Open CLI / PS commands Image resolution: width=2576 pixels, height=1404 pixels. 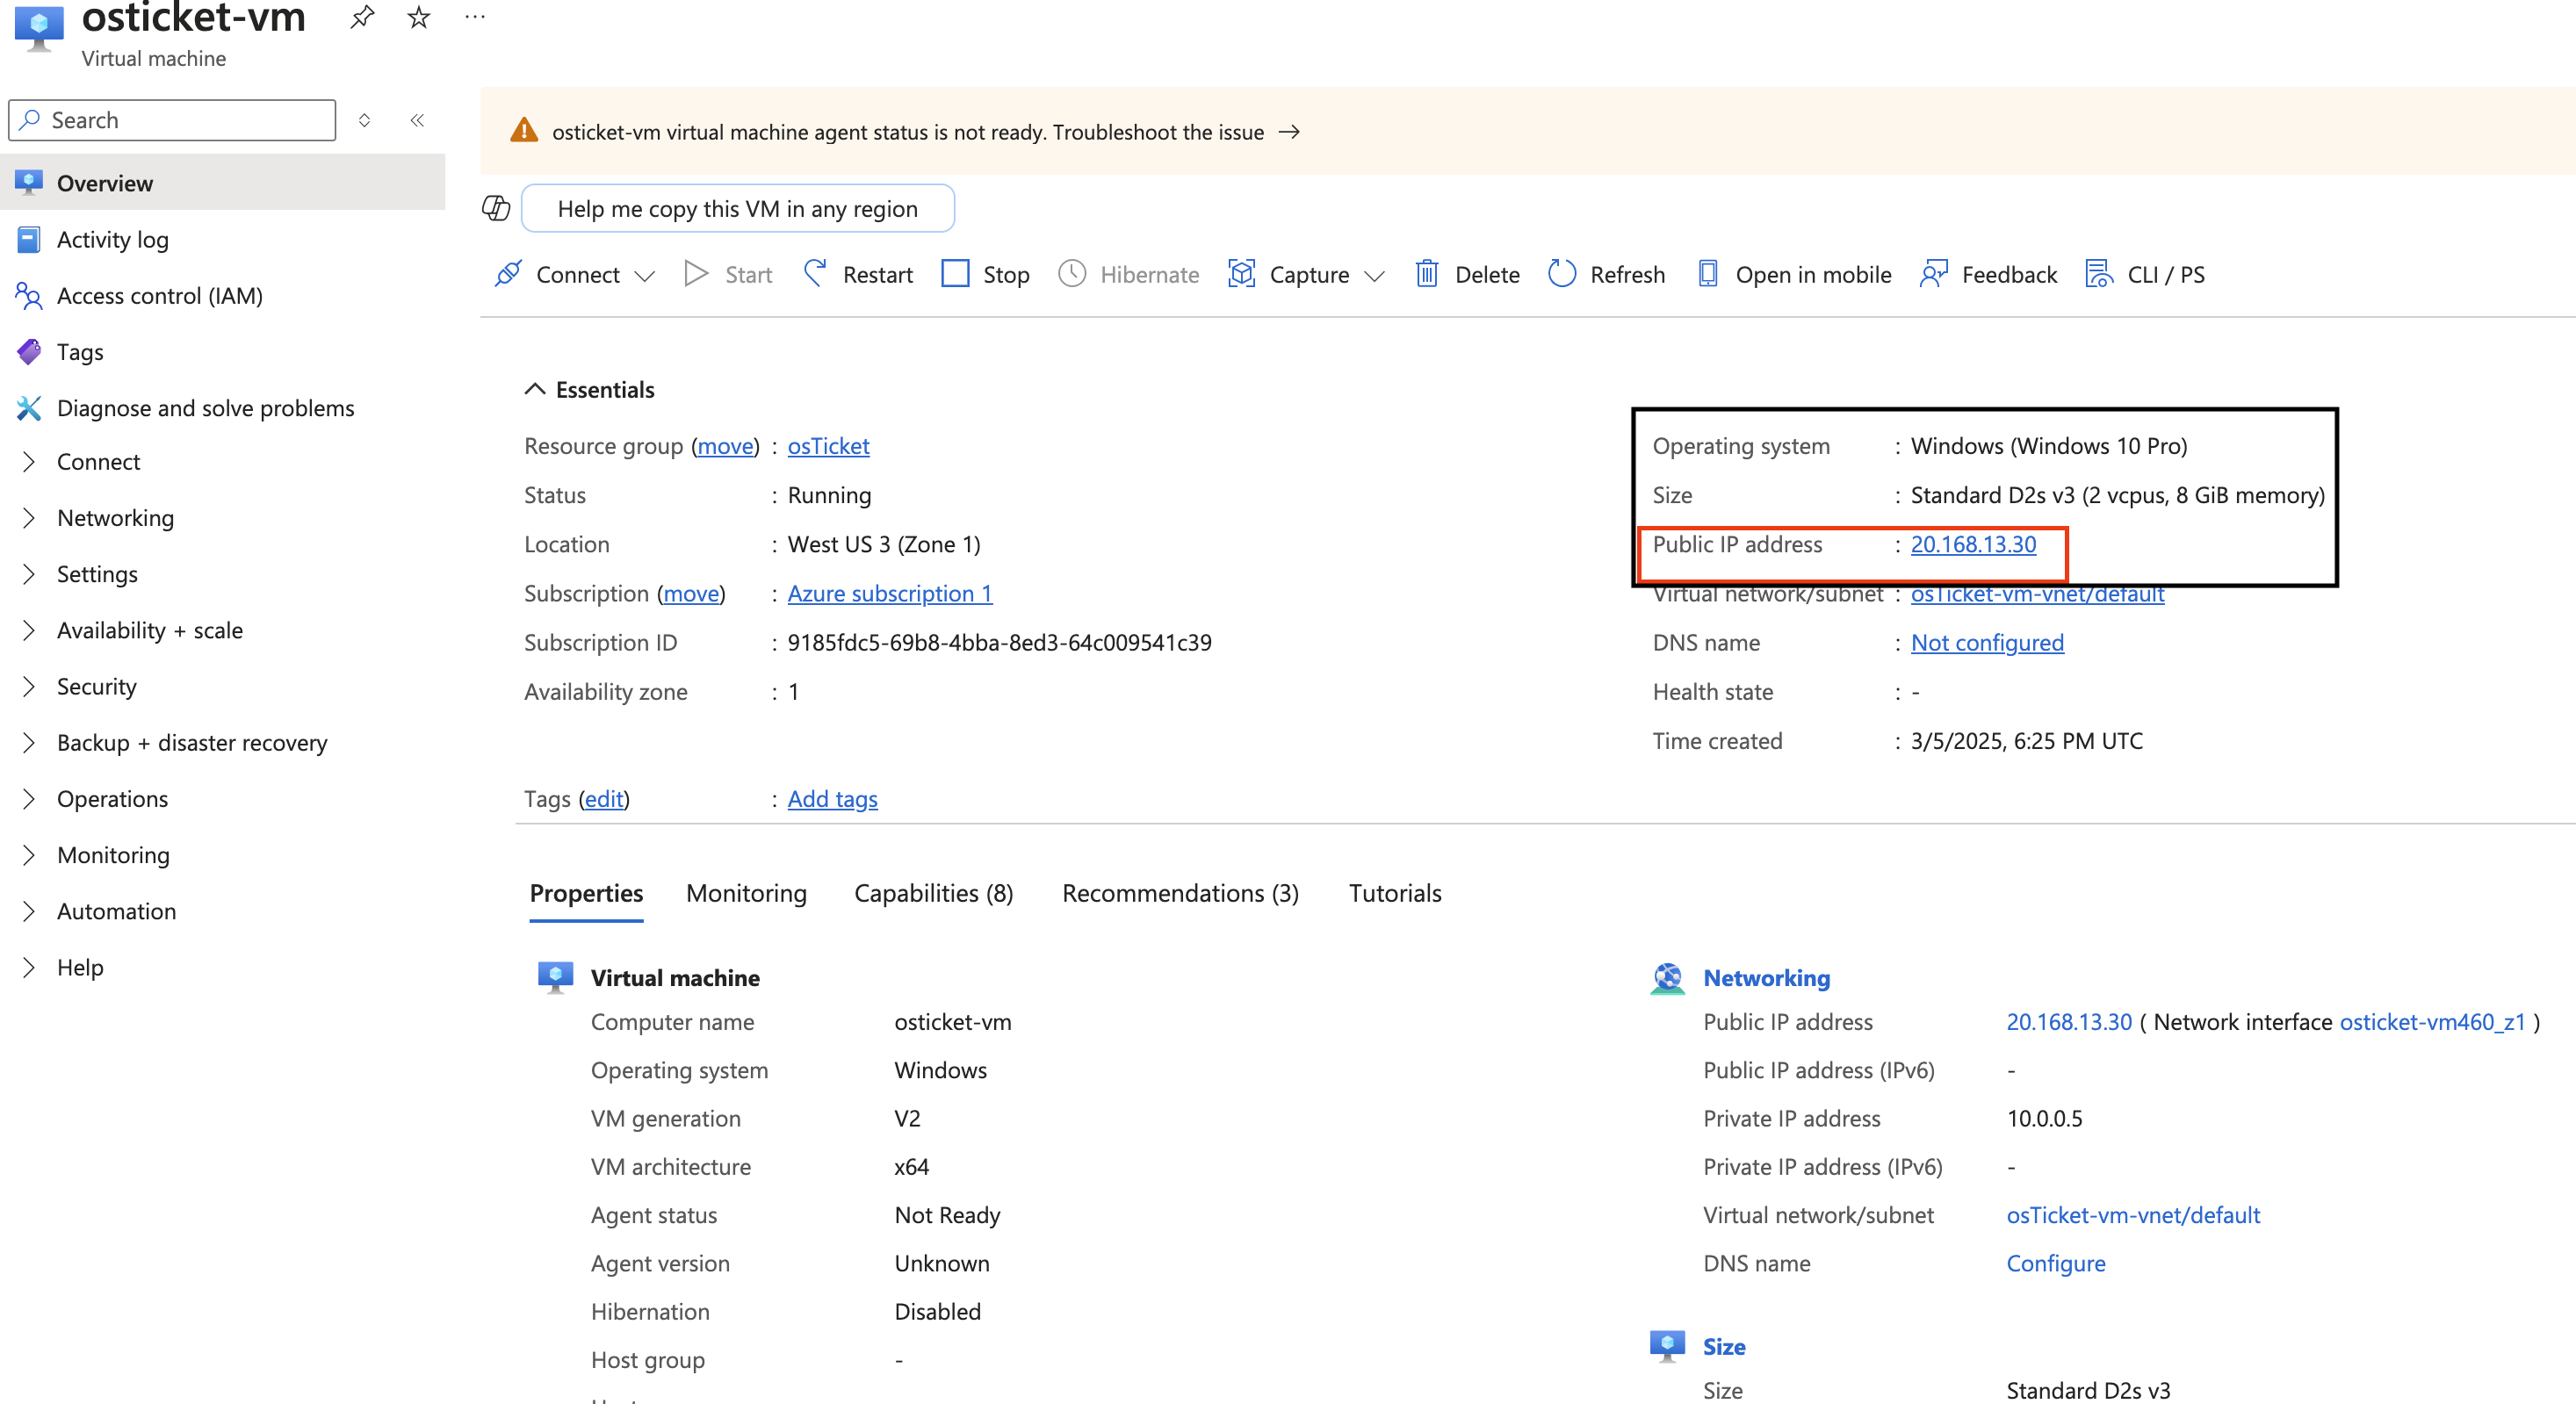click(2144, 274)
